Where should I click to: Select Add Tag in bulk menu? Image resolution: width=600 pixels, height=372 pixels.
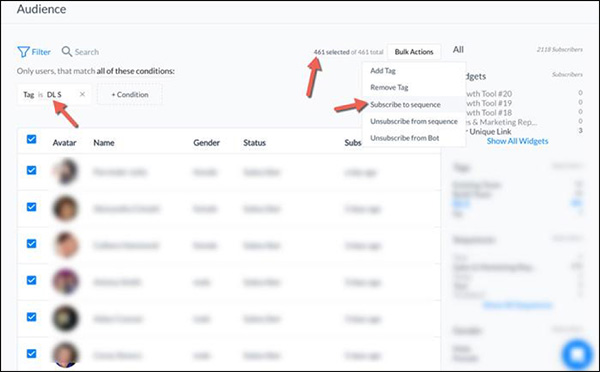pyautogui.click(x=383, y=71)
